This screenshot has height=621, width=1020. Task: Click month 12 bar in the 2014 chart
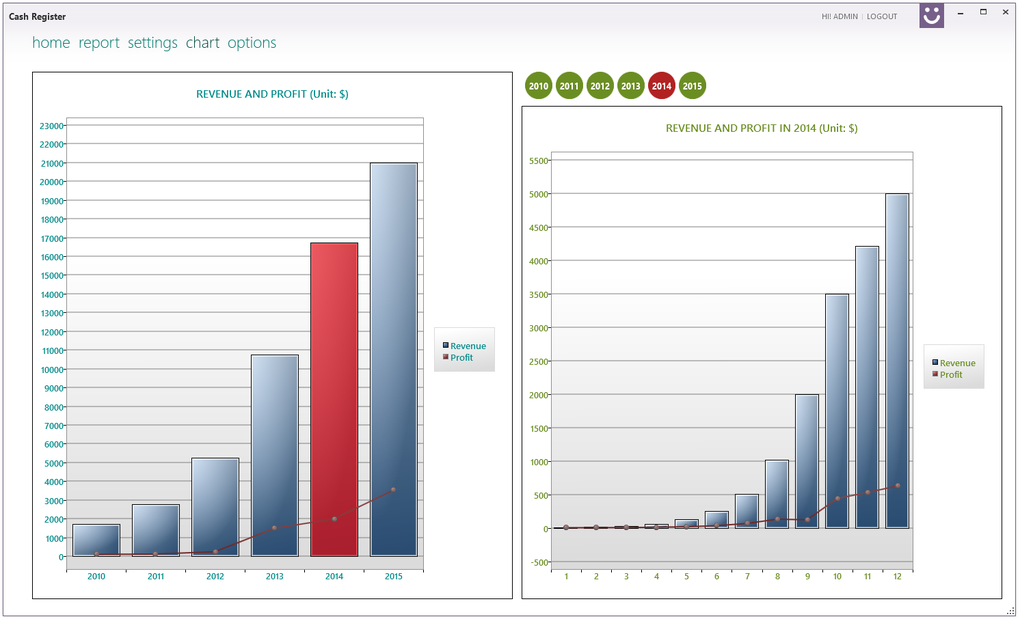[897, 361]
